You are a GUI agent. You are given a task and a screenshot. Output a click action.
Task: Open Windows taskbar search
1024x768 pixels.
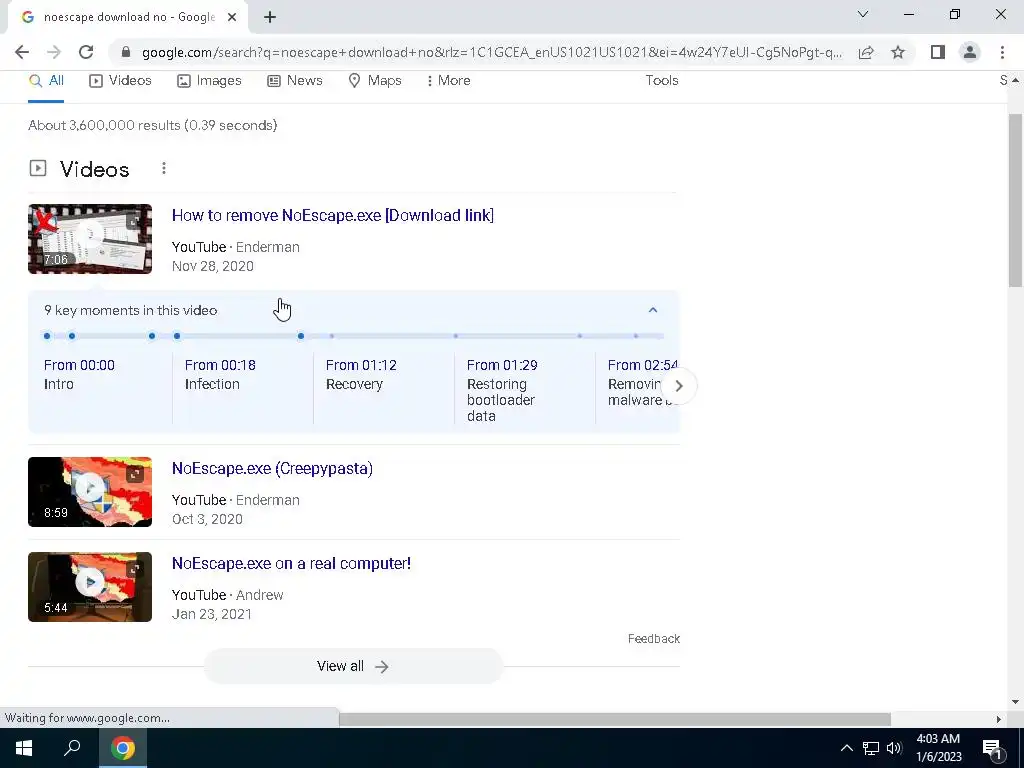72,748
